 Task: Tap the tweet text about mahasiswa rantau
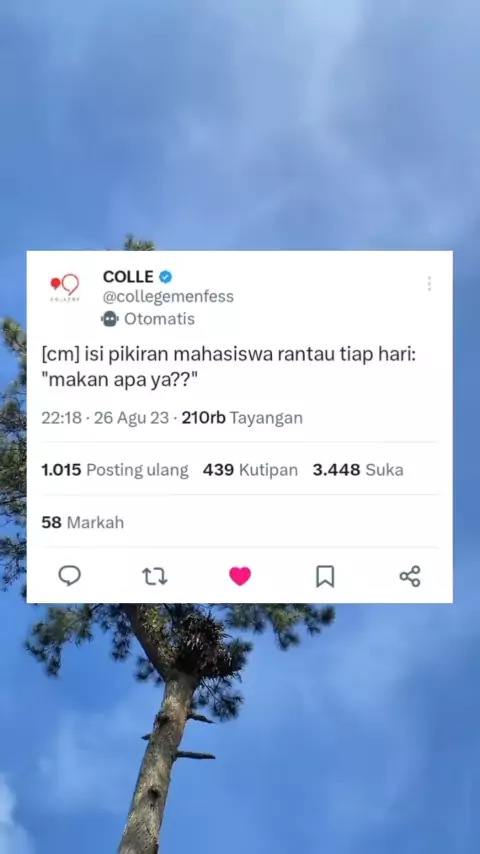click(x=229, y=367)
